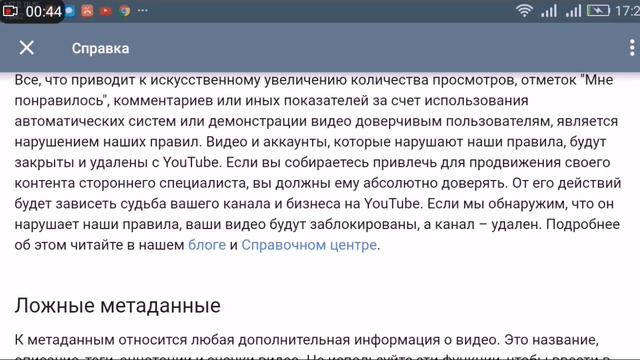Tap the line starting 'К метаданным относится'
The width and height of the screenshot is (640, 360).
pyautogui.click(x=307, y=340)
